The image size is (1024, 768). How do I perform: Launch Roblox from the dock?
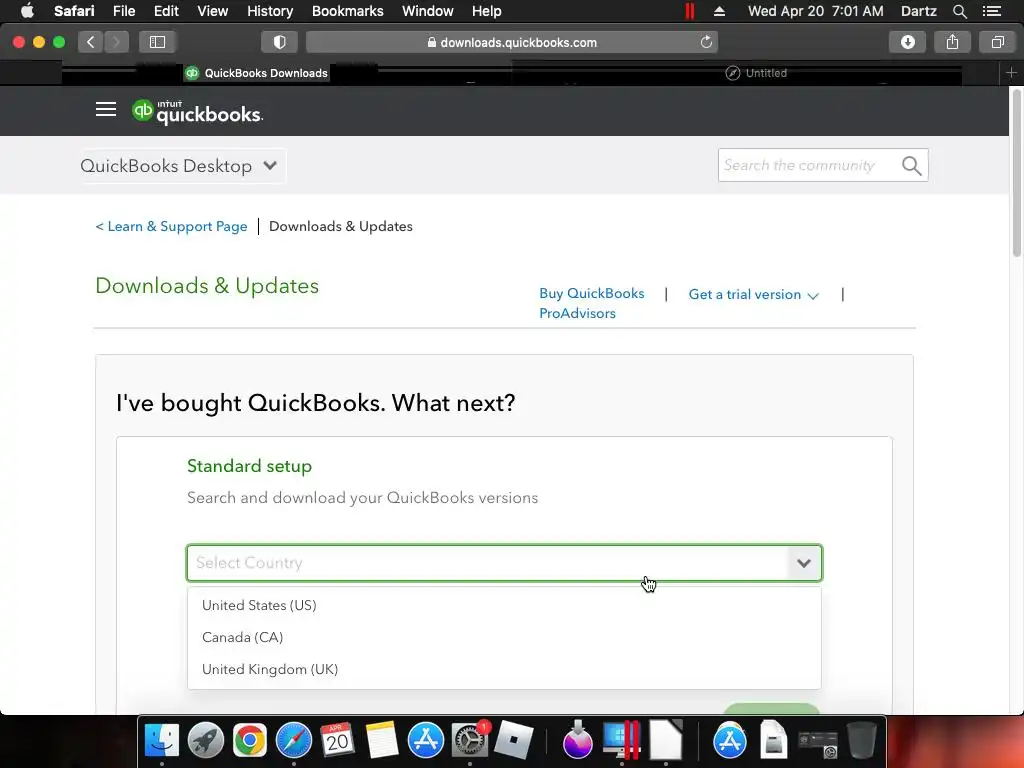pos(513,740)
